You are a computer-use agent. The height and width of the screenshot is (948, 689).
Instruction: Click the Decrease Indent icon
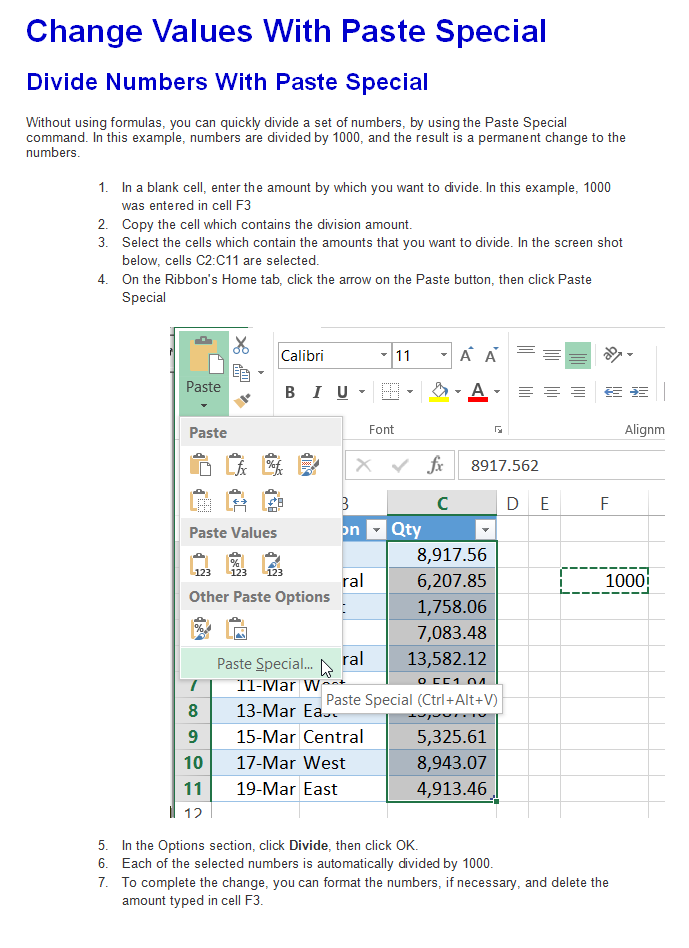click(613, 392)
